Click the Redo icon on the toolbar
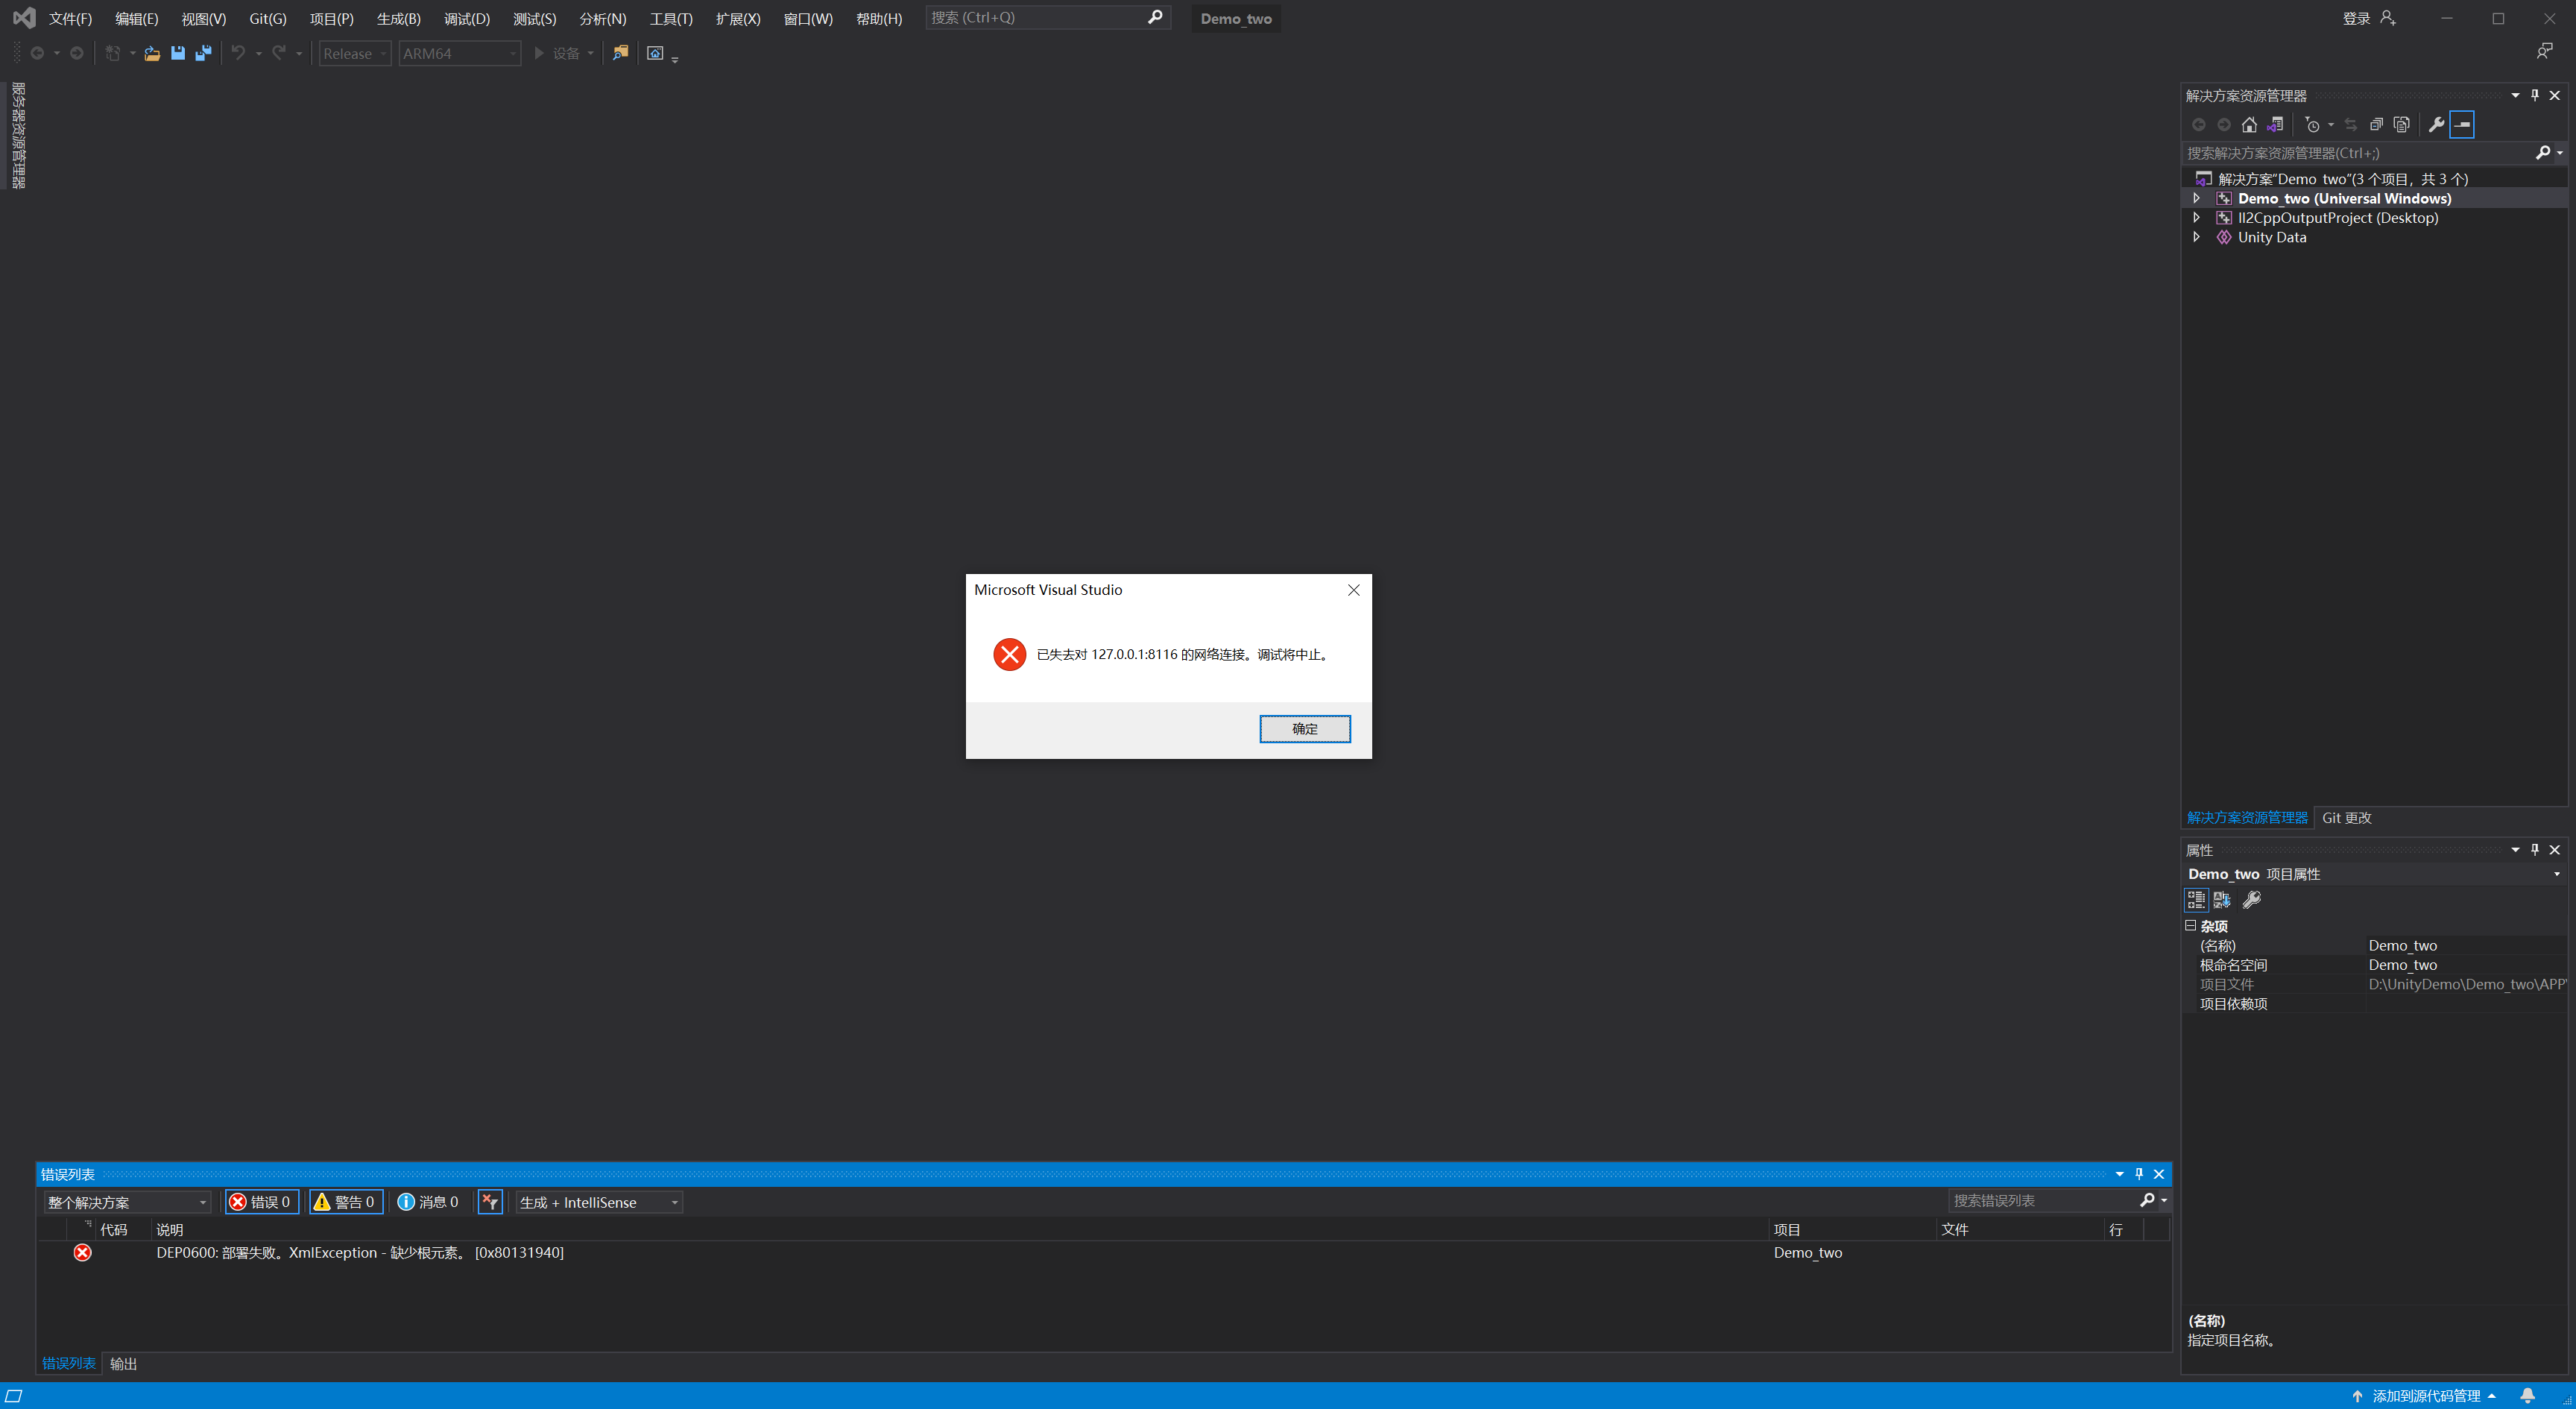Viewport: 2576px width, 1409px height. point(277,53)
